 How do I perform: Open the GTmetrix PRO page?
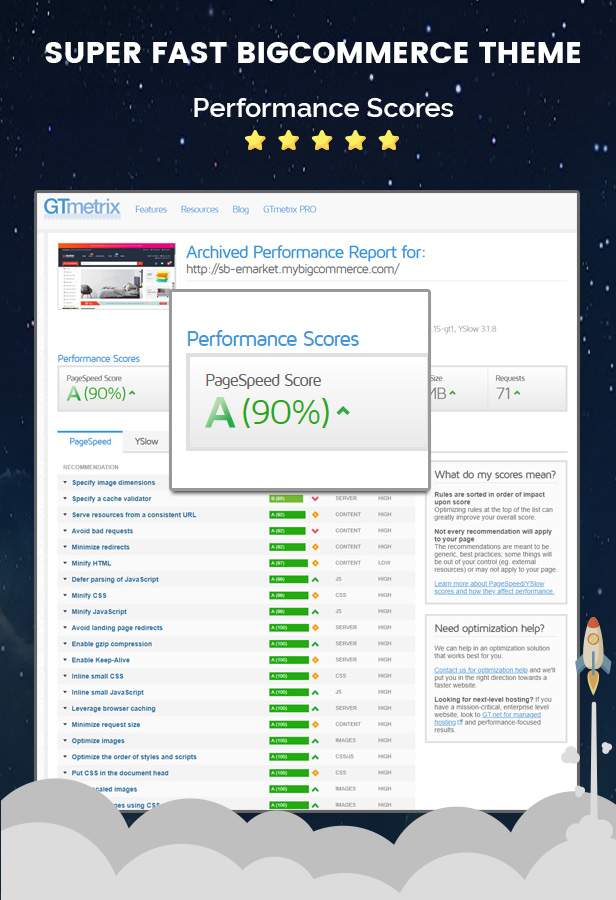289,210
